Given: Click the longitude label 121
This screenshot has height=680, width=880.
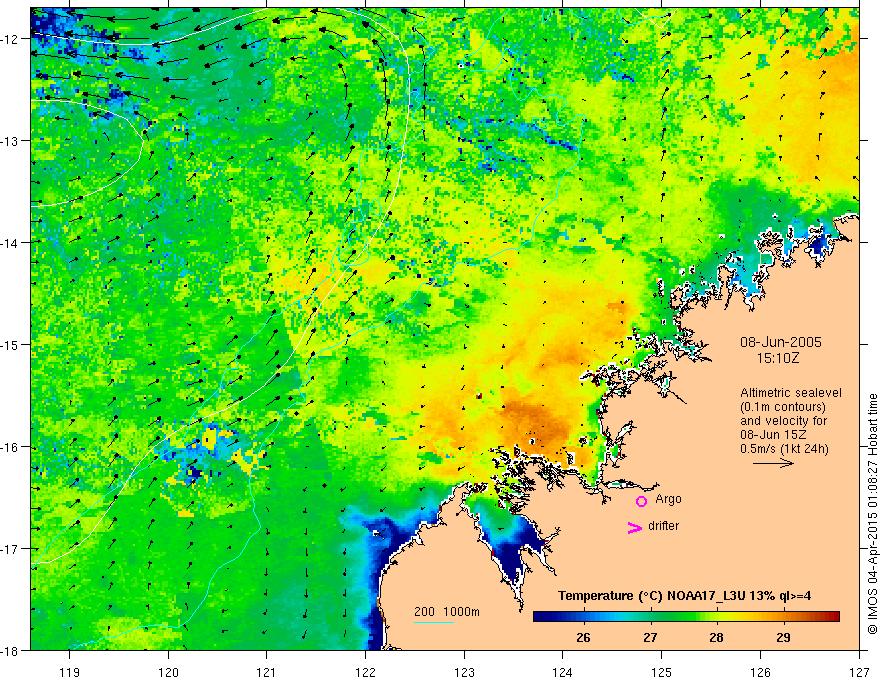Looking at the screenshot, I should [267, 672].
